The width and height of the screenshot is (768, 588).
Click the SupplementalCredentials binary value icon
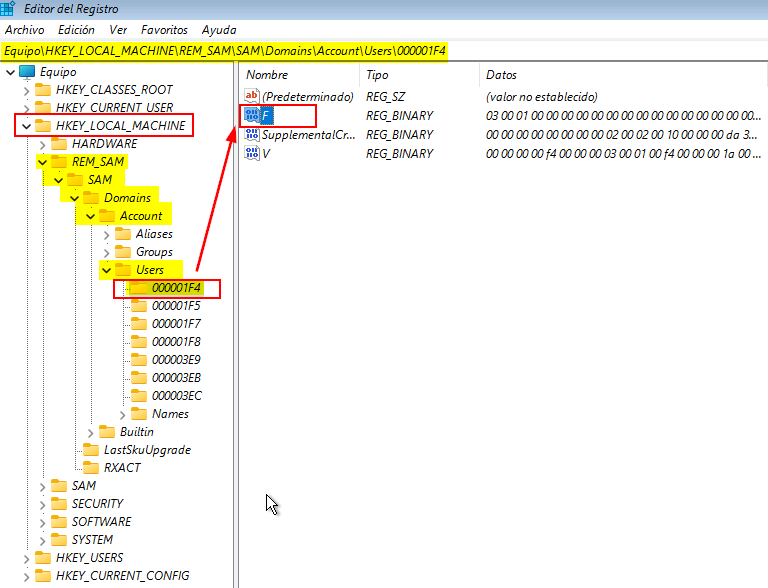[x=252, y=135]
